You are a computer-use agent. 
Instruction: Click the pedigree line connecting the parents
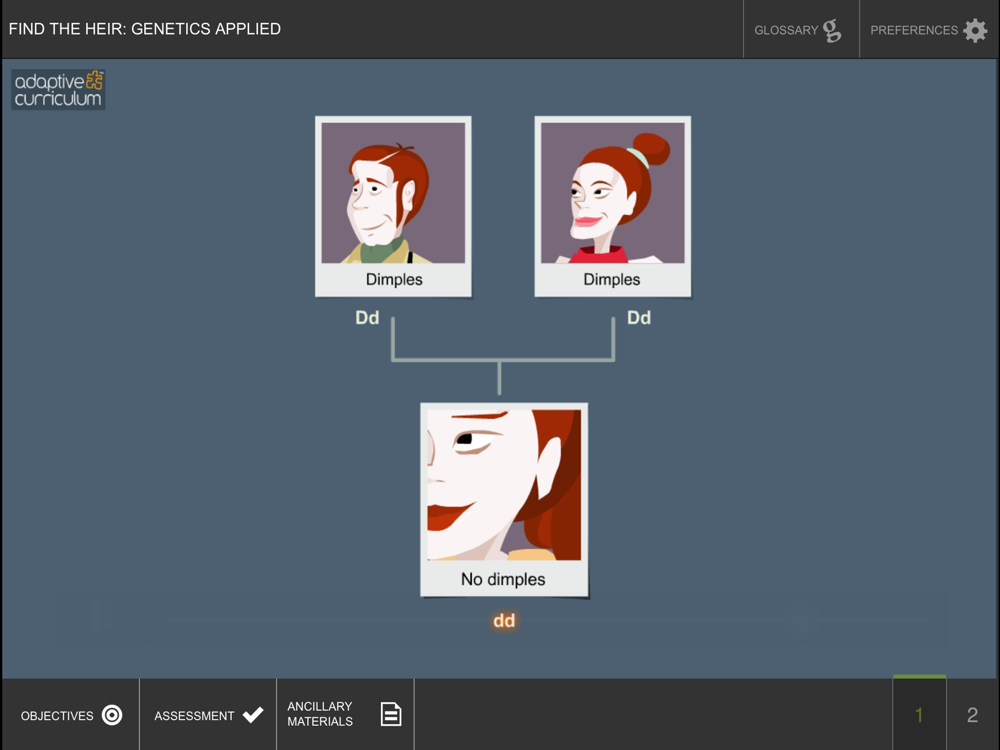503,360
